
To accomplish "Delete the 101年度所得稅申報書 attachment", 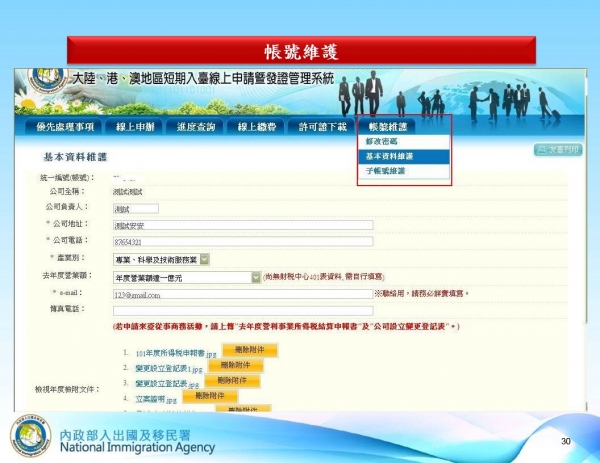I will 242,350.
